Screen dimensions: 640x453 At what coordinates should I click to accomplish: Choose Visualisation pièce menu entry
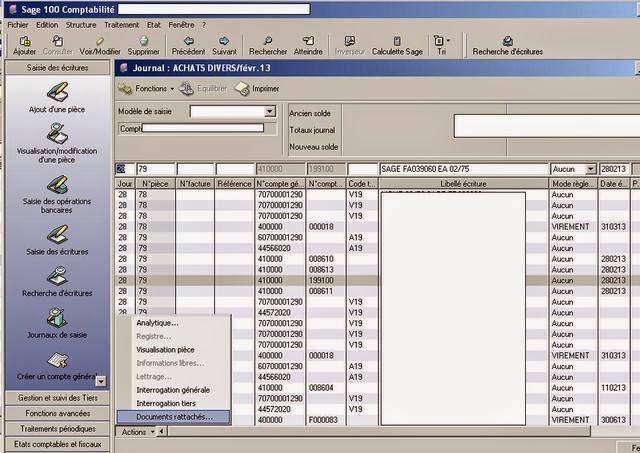coord(174,350)
